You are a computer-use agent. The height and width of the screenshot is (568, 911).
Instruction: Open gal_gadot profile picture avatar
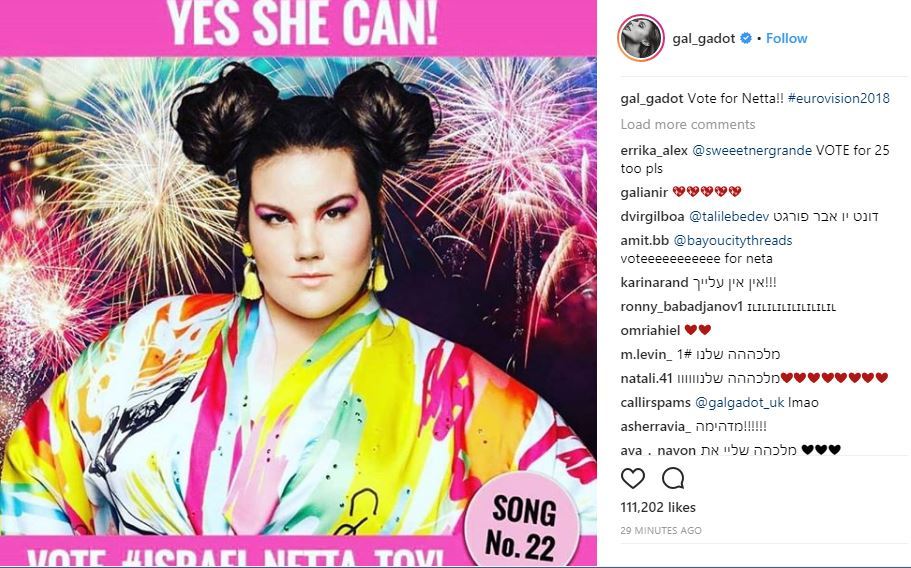point(641,38)
